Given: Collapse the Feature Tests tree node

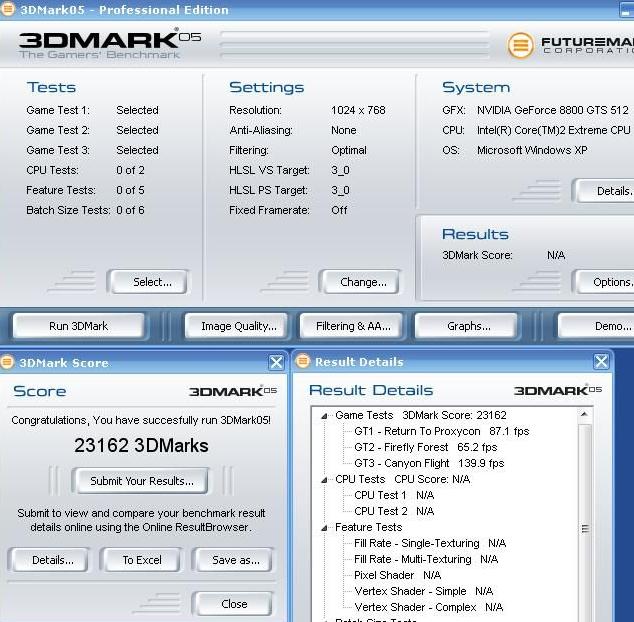Looking at the screenshot, I should click(324, 528).
